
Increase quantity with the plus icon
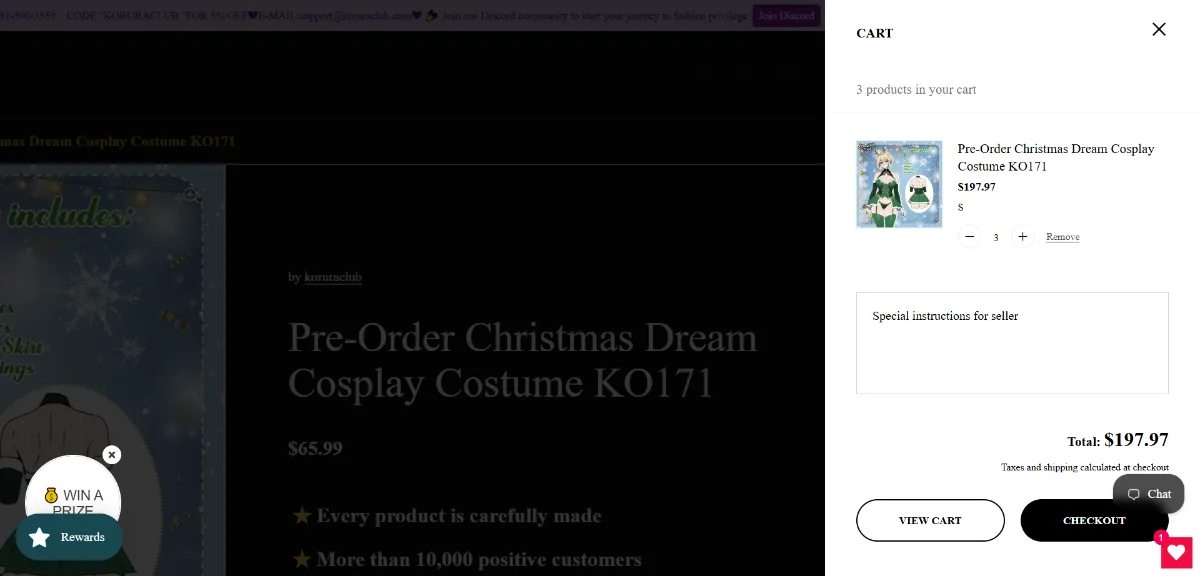pyautogui.click(x=1022, y=237)
